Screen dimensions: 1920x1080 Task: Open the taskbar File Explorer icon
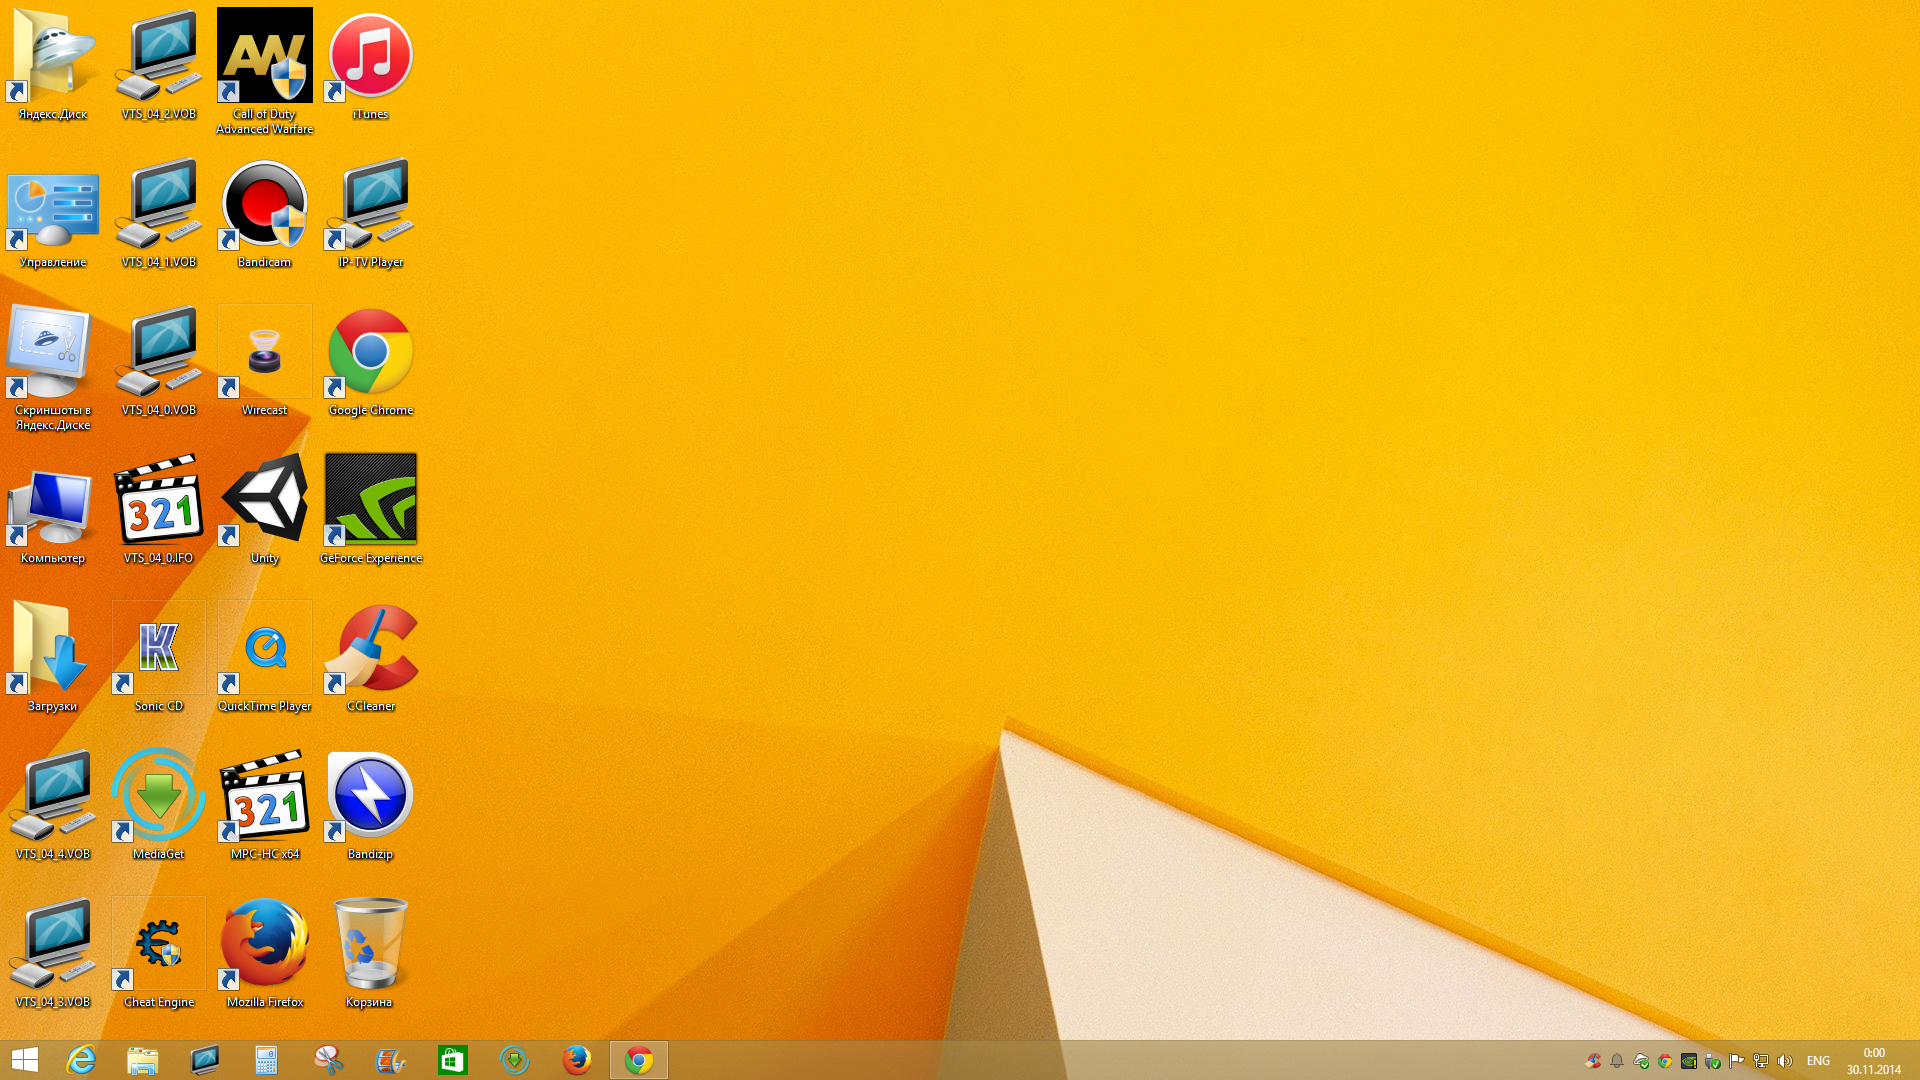144,1059
